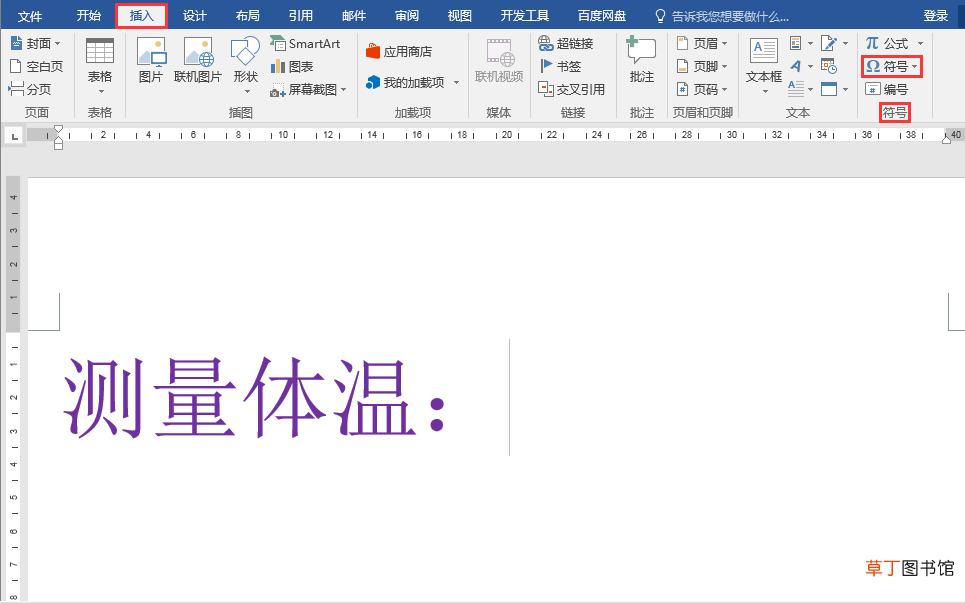965x603 pixels.
Task: Click the first line indent marker on ruler
Action: [x=58, y=130]
